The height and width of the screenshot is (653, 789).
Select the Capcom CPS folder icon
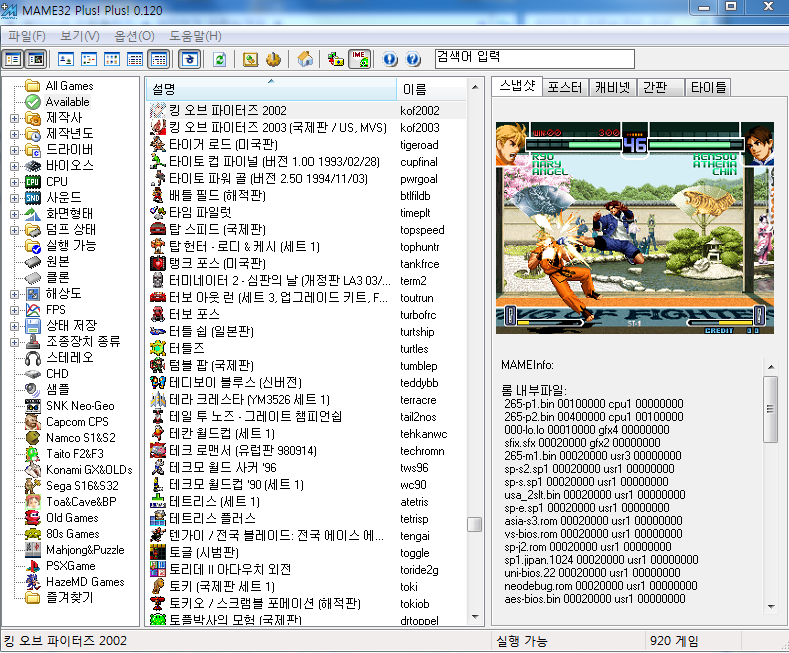(x=33, y=422)
